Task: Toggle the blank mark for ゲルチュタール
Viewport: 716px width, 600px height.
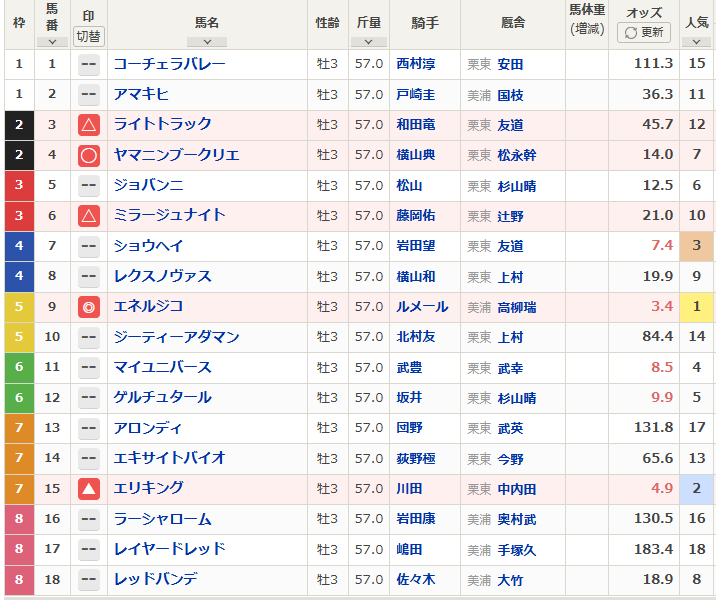Action: tap(88, 398)
